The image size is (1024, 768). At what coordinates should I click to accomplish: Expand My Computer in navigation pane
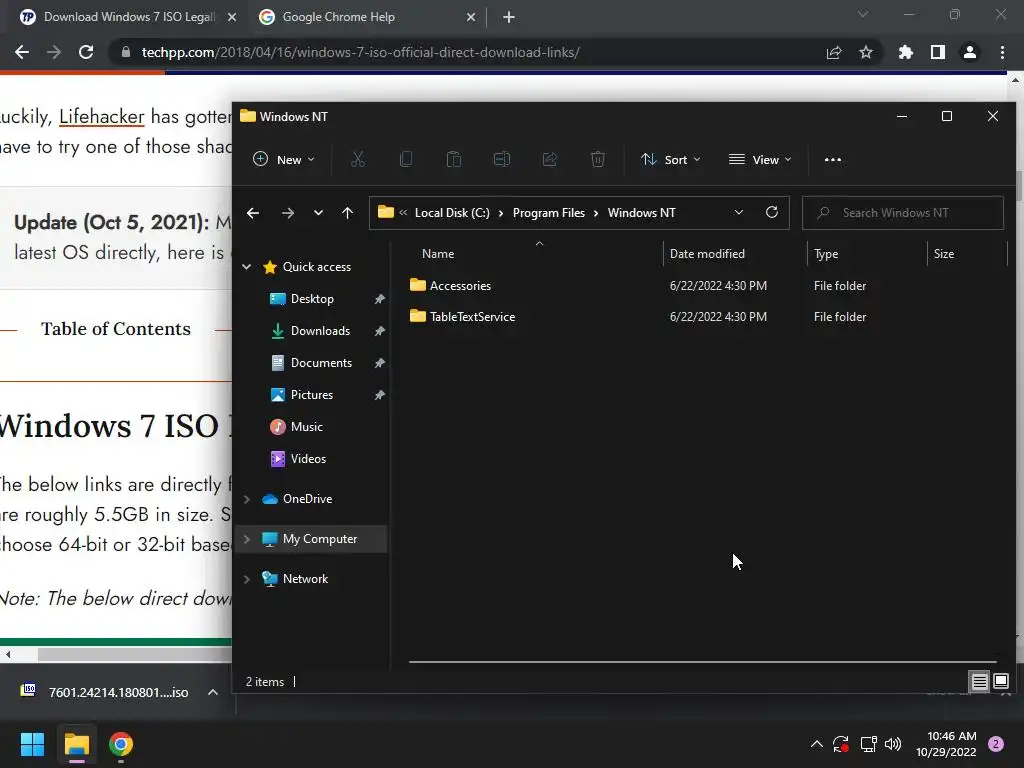click(x=247, y=539)
